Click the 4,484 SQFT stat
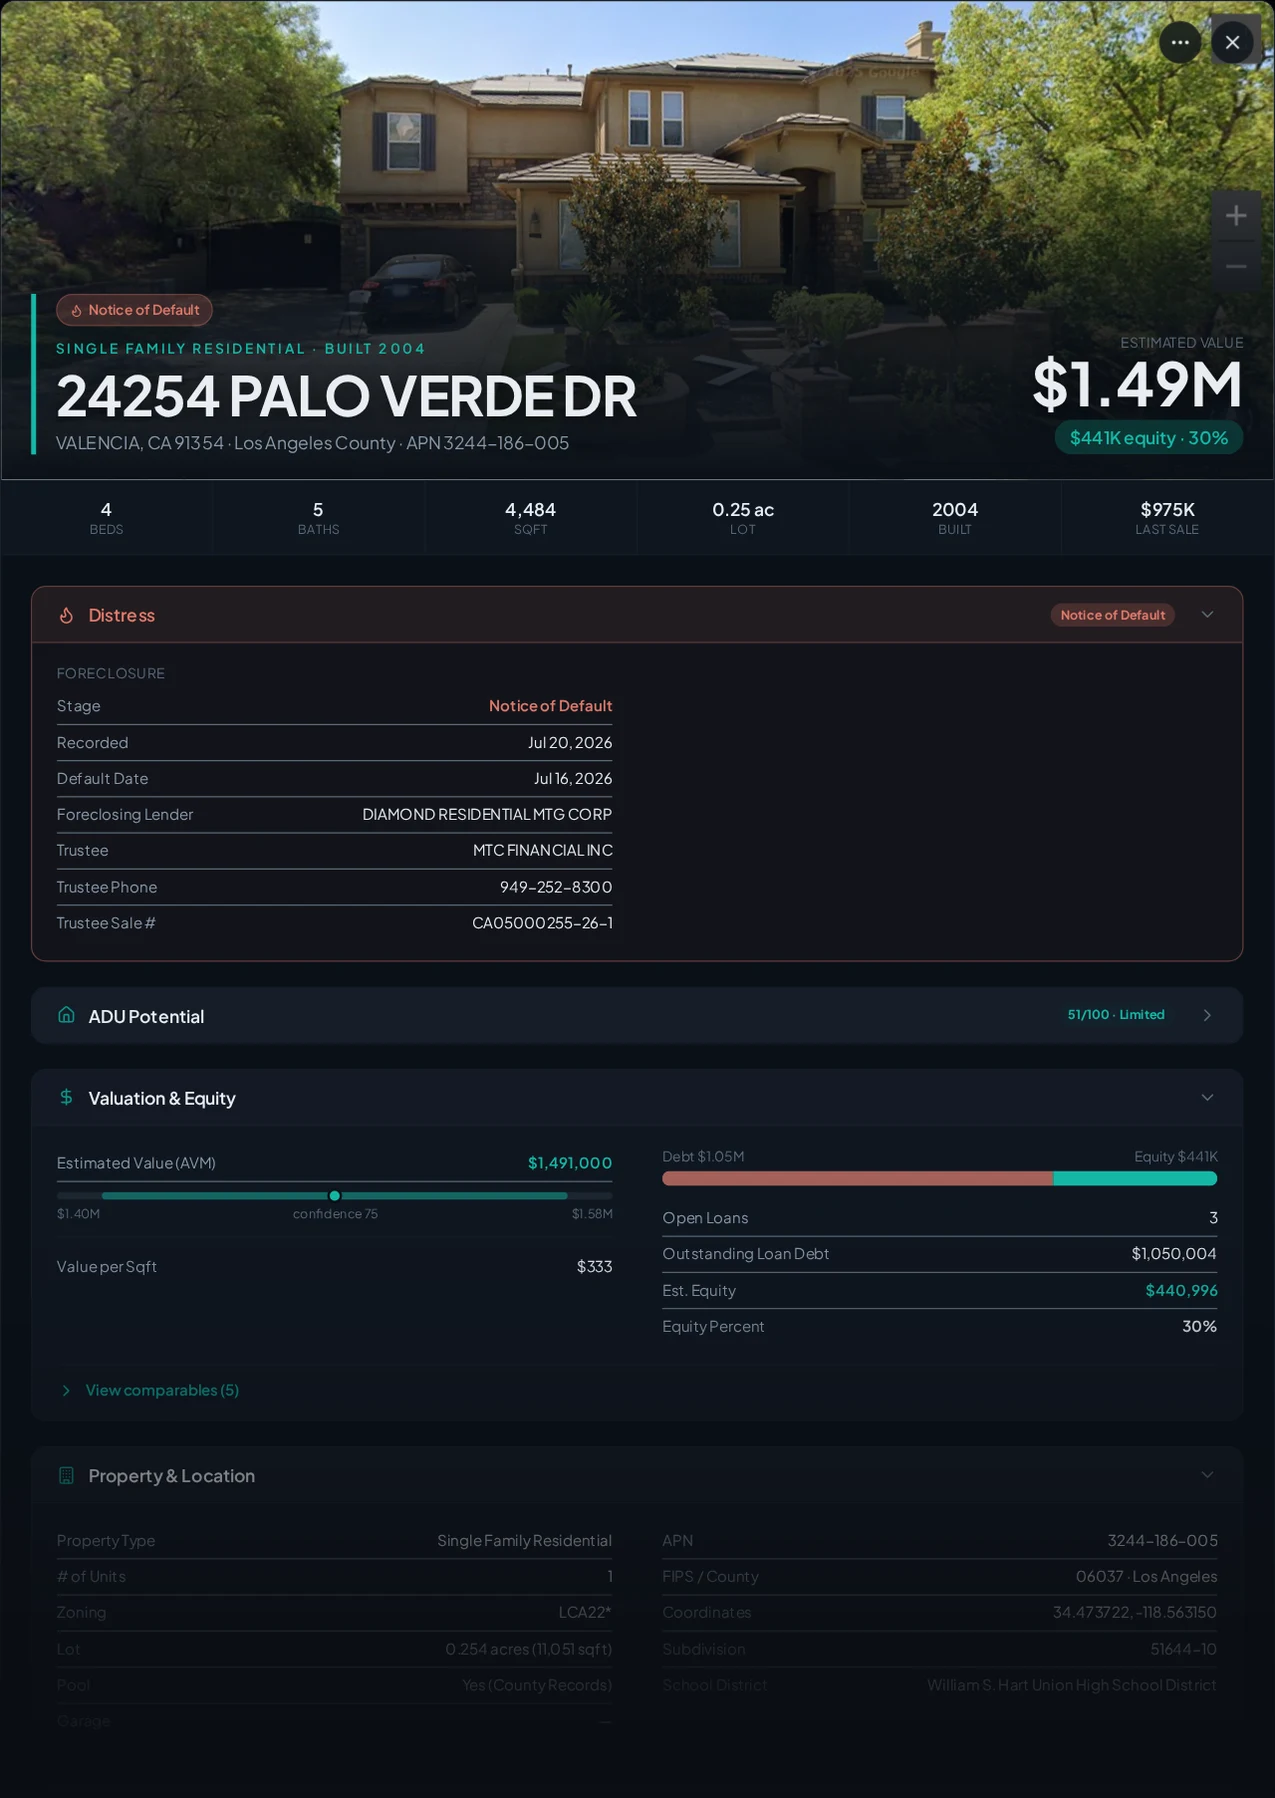Screen dimensions: 1275x1798 [x=530, y=517]
